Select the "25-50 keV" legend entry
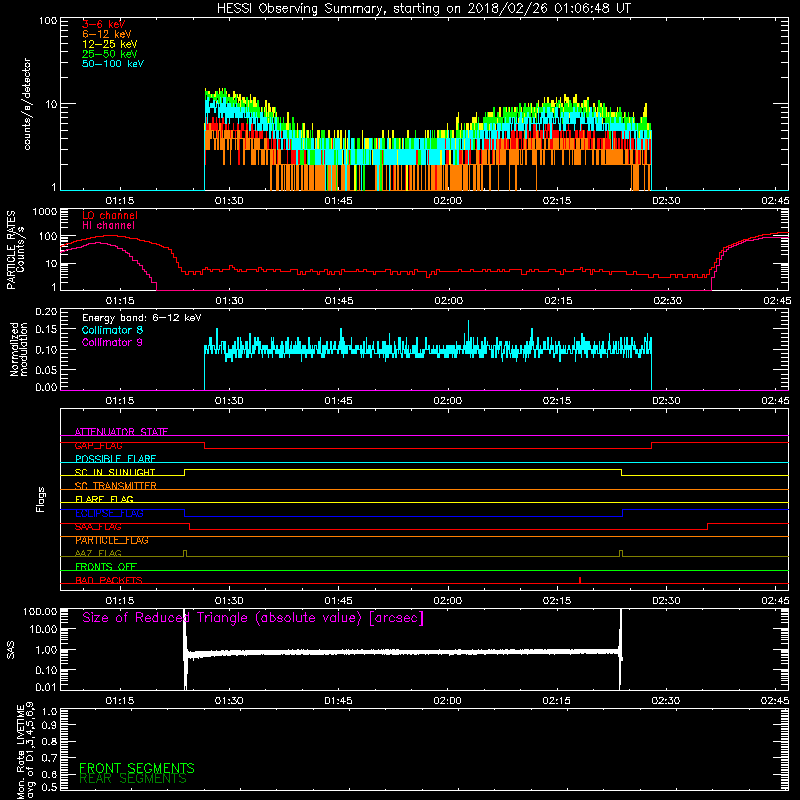The width and height of the screenshot is (800, 800). [x=110, y=54]
